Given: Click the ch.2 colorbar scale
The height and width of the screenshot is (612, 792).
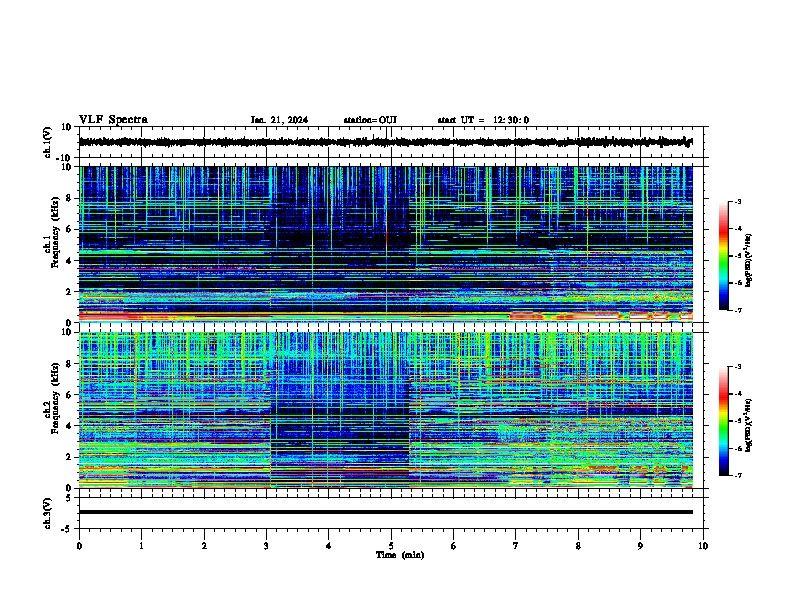Looking at the screenshot, I should (x=724, y=421).
